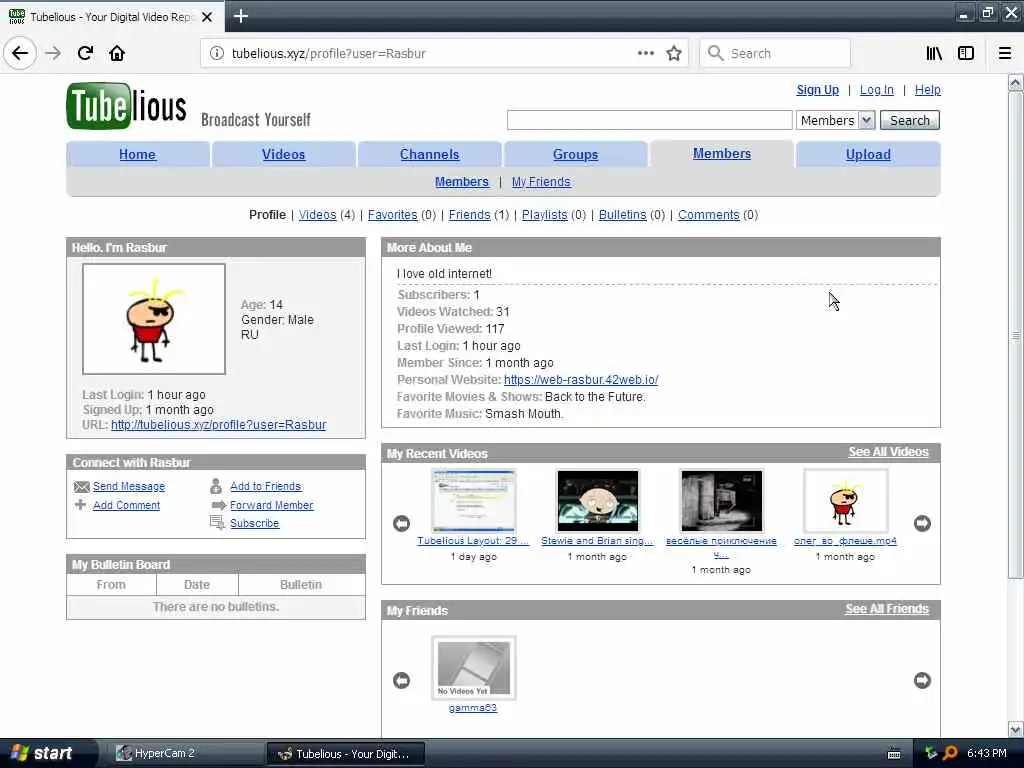
Task: Open the Home tab
Action: coord(137,155)
